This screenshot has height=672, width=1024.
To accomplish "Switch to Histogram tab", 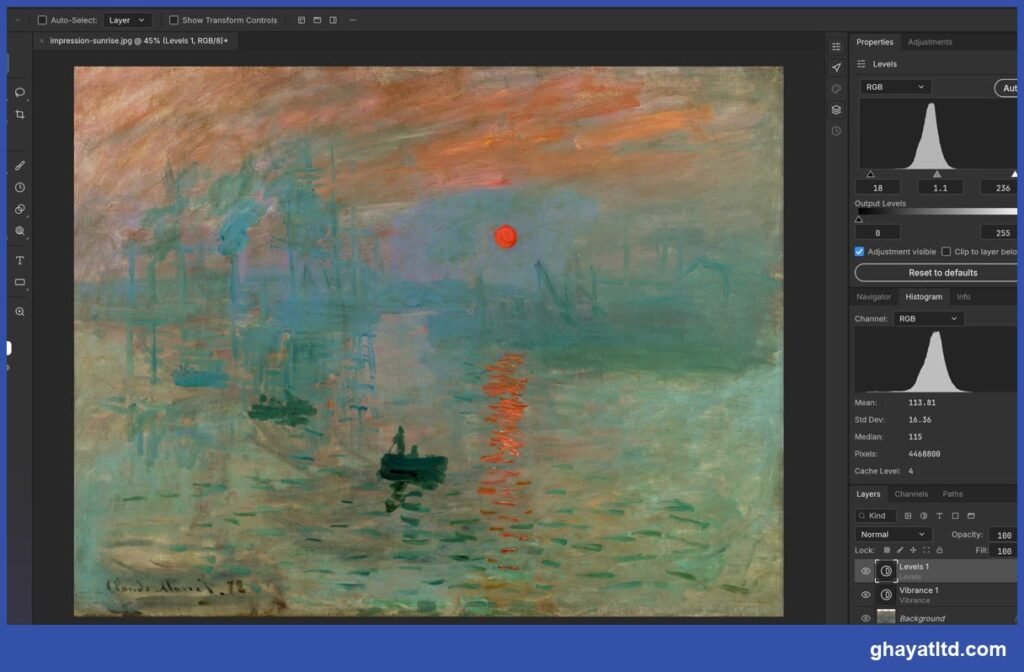I will tap(923, 296).
